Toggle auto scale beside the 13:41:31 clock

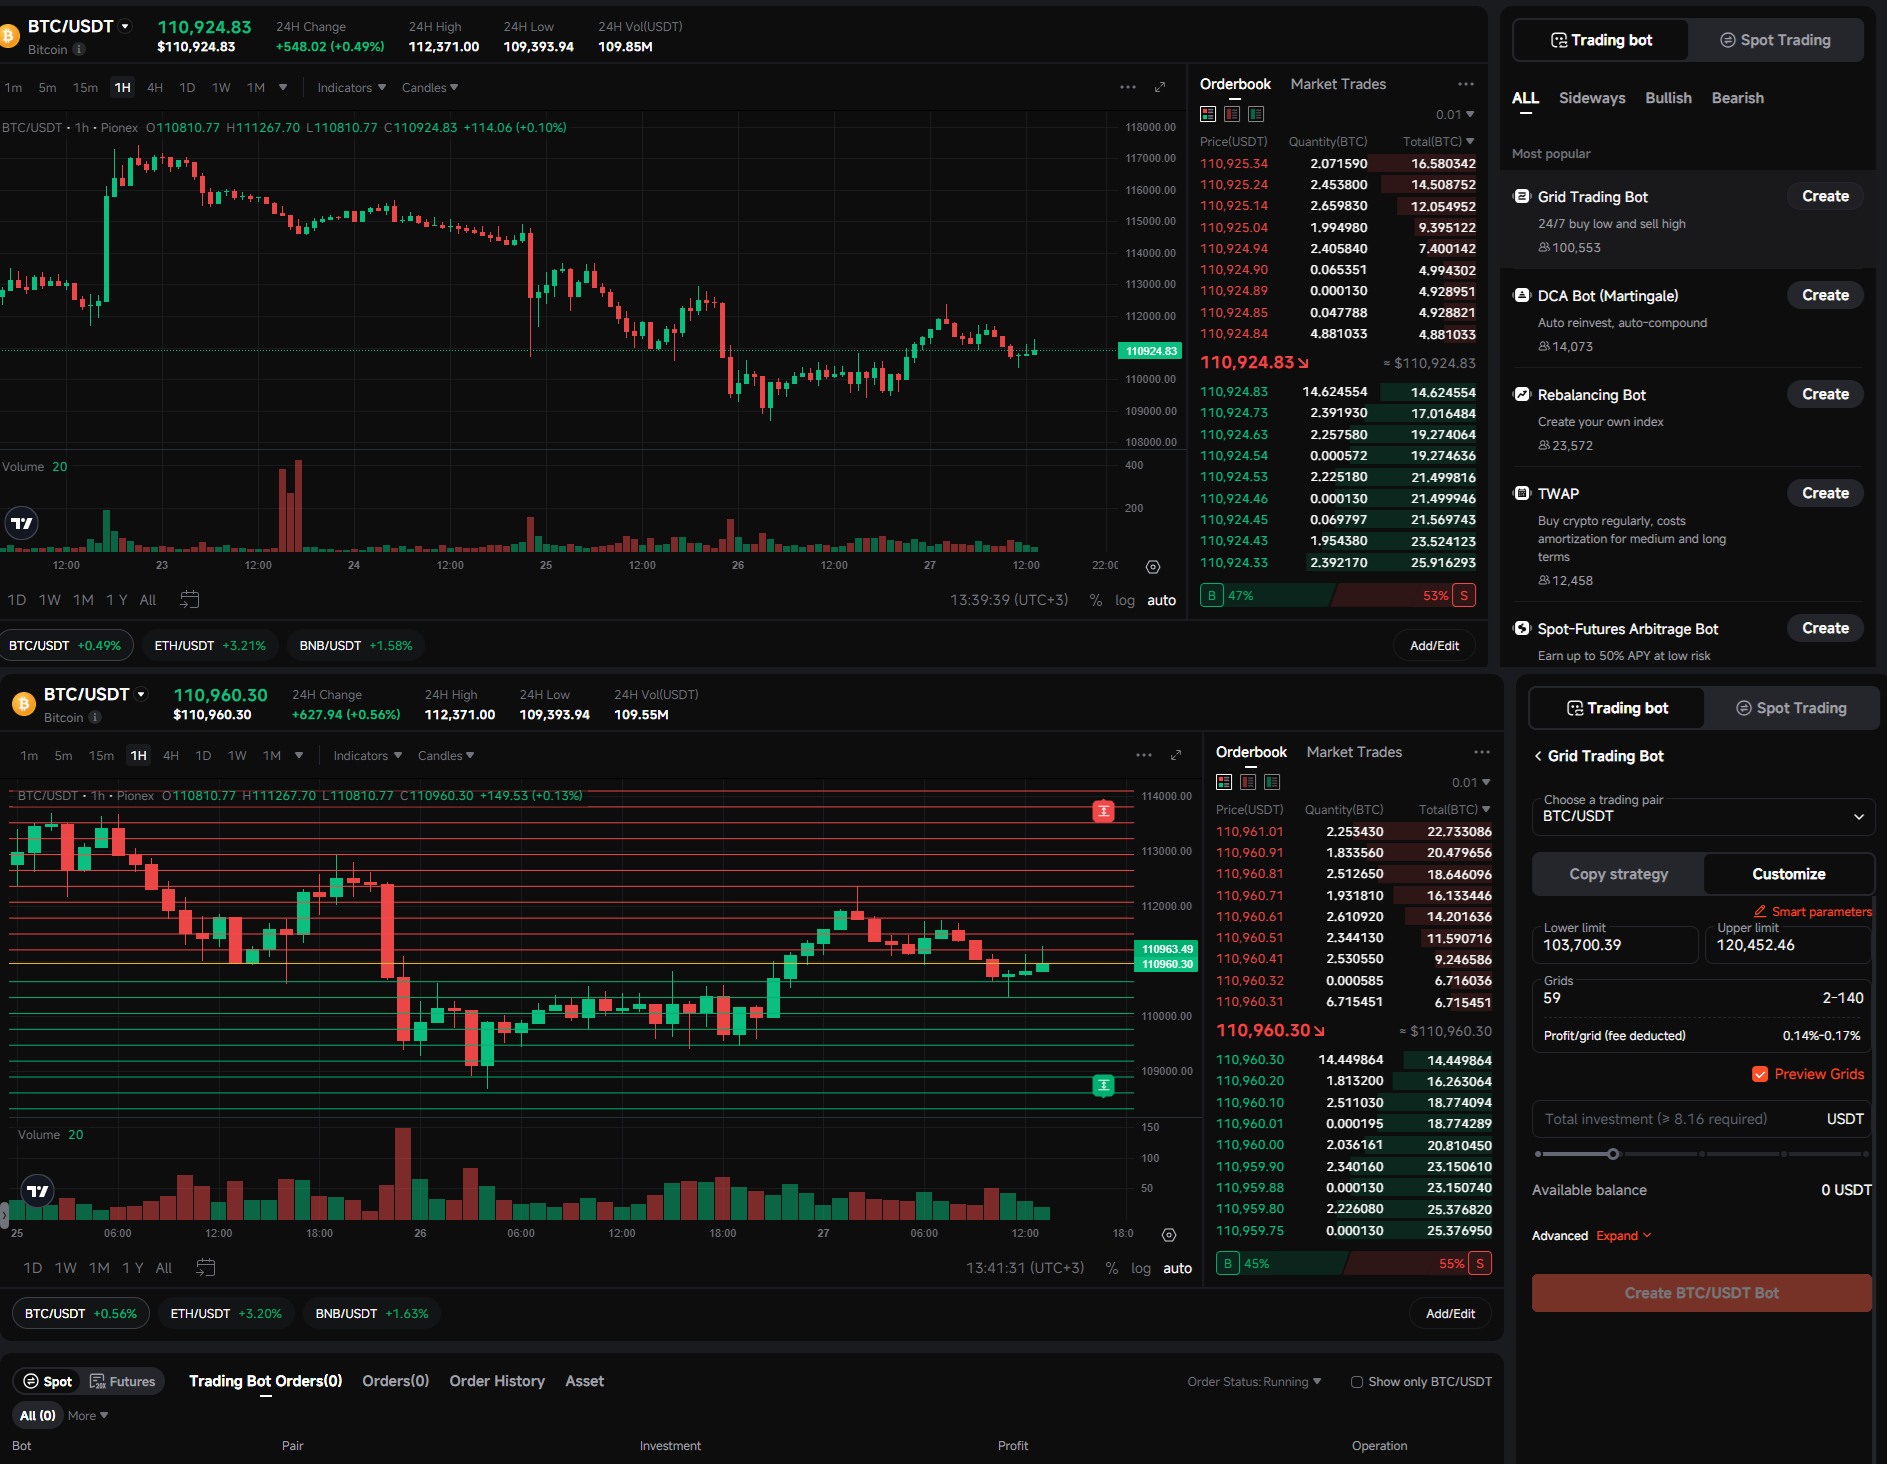pos(1177,1268)
